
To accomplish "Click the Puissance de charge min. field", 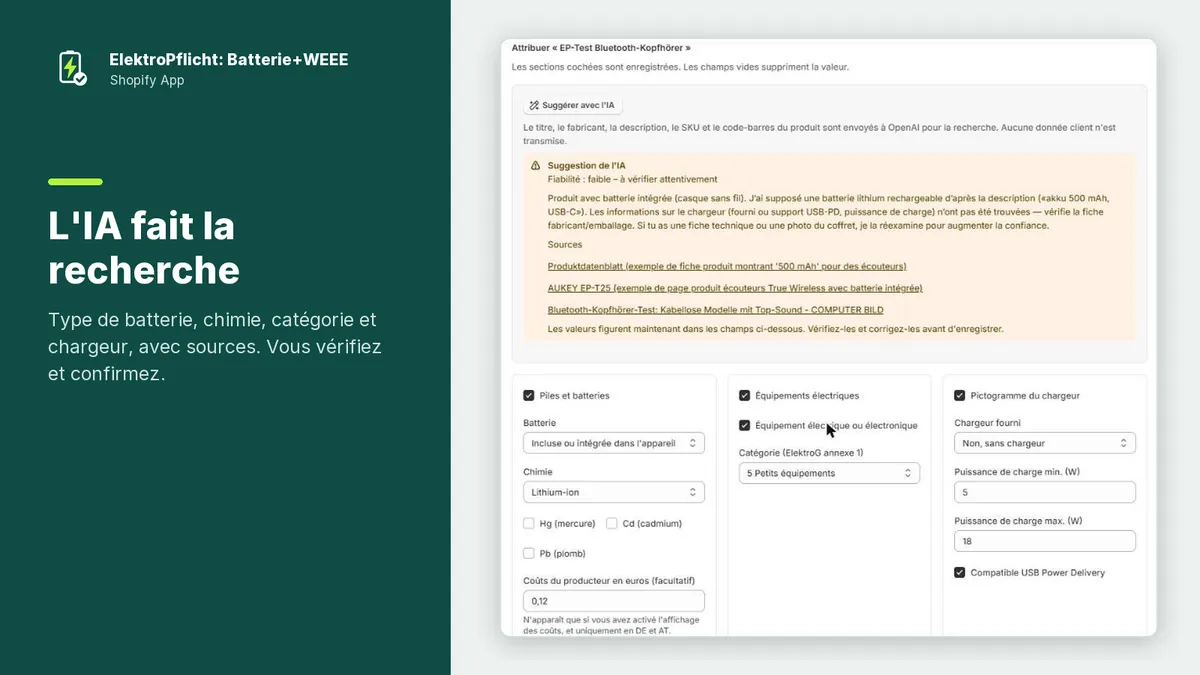I will click(x=1045, y=492).
